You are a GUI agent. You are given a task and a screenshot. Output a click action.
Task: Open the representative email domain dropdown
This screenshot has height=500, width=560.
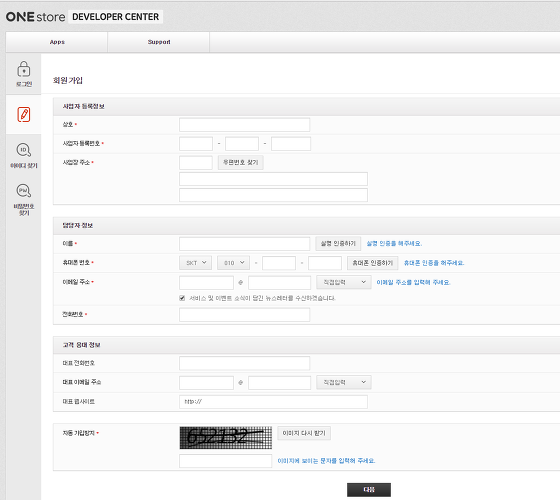pyautogui.click(x=344, y=382)
